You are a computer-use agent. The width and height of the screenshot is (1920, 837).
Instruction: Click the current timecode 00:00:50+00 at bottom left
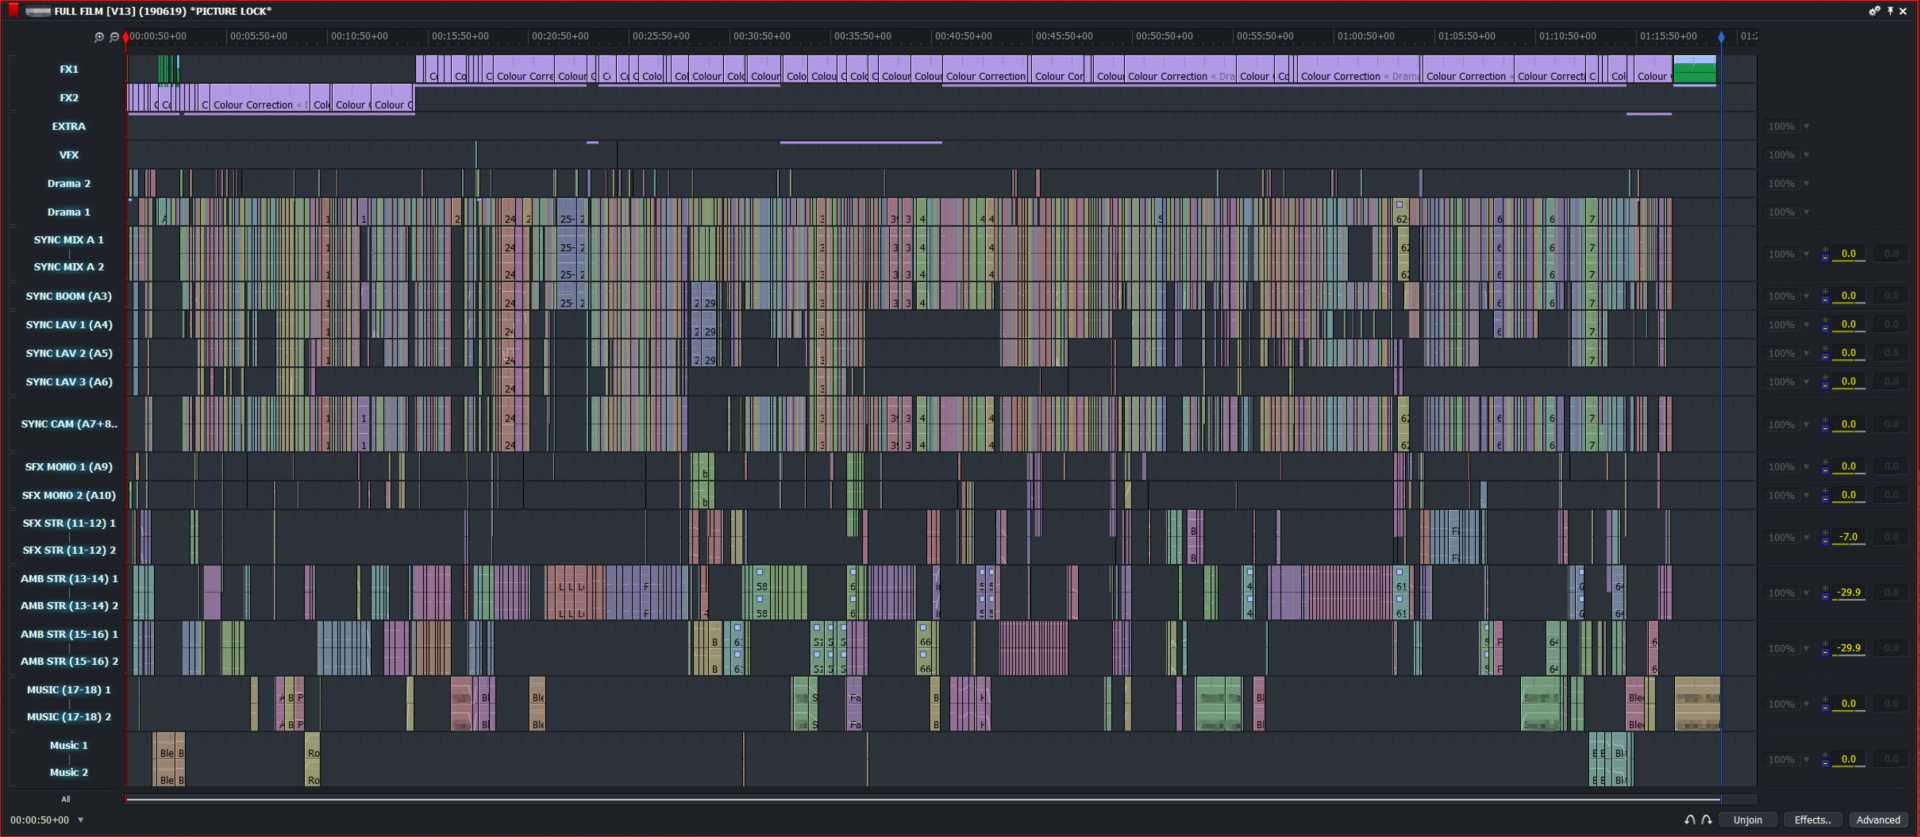point(40,820)
